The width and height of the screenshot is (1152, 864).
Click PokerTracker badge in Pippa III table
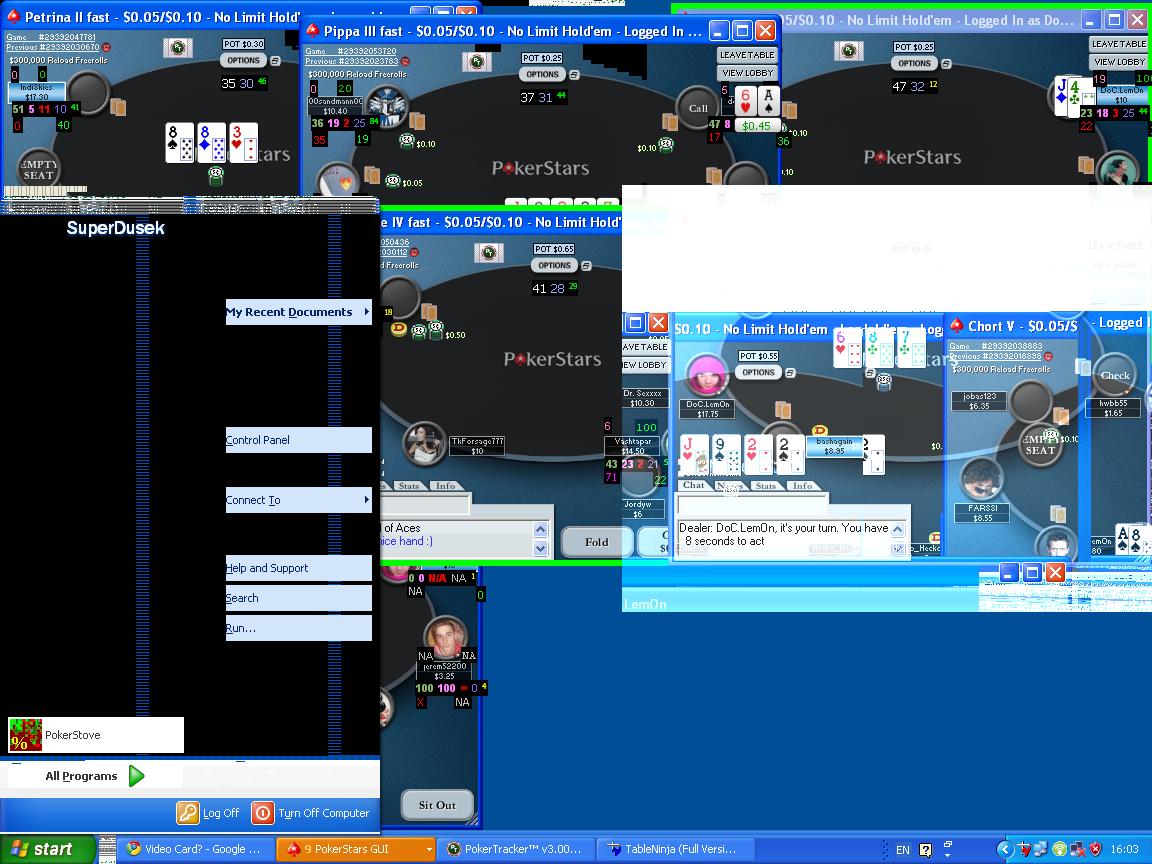476,61
